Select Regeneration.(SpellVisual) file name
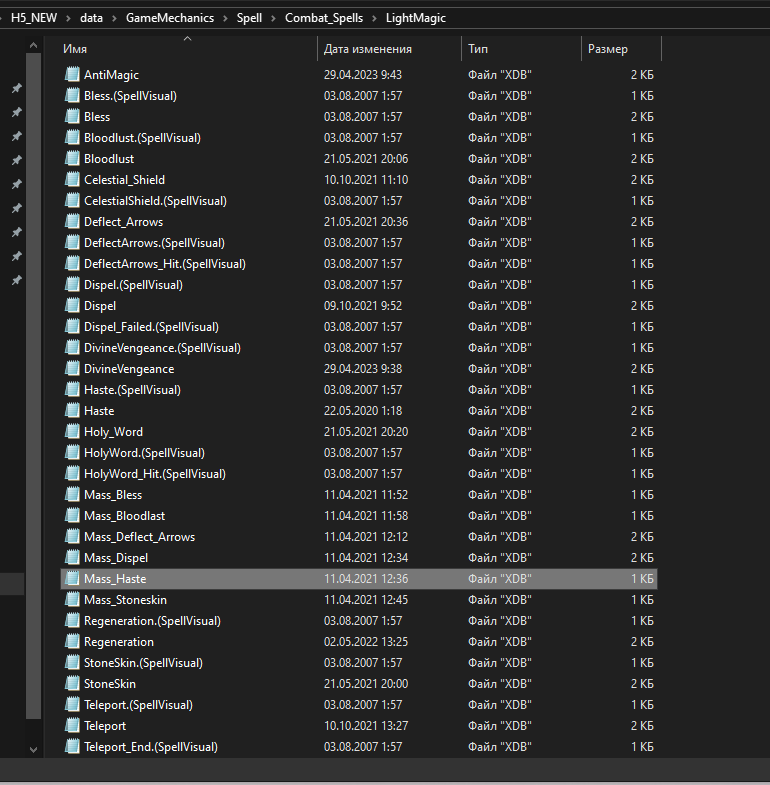The width and height of the screenshot is (770, 785). coord(152,621)
